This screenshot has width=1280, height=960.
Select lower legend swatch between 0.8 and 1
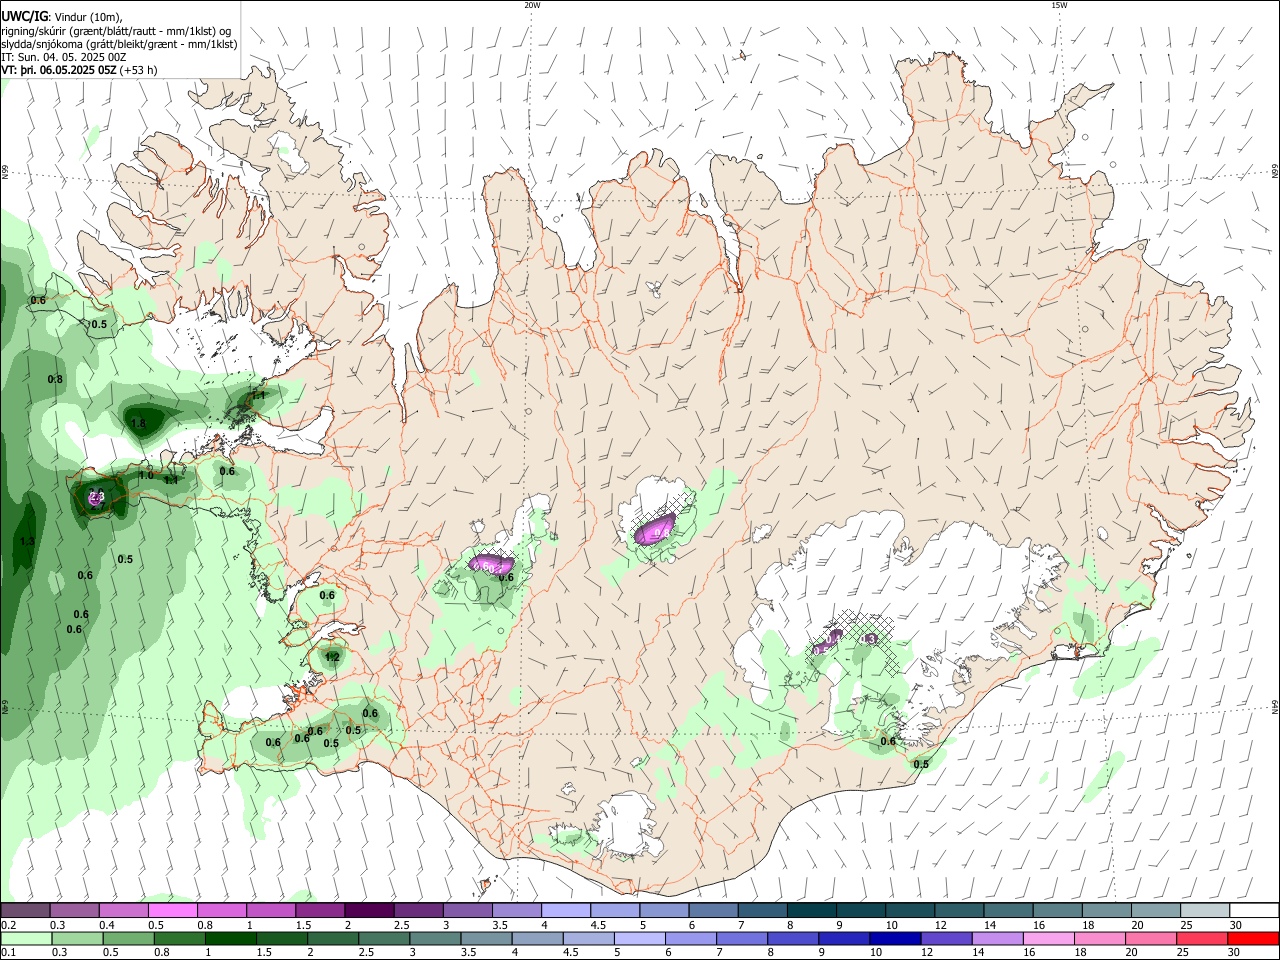[179, 939]
